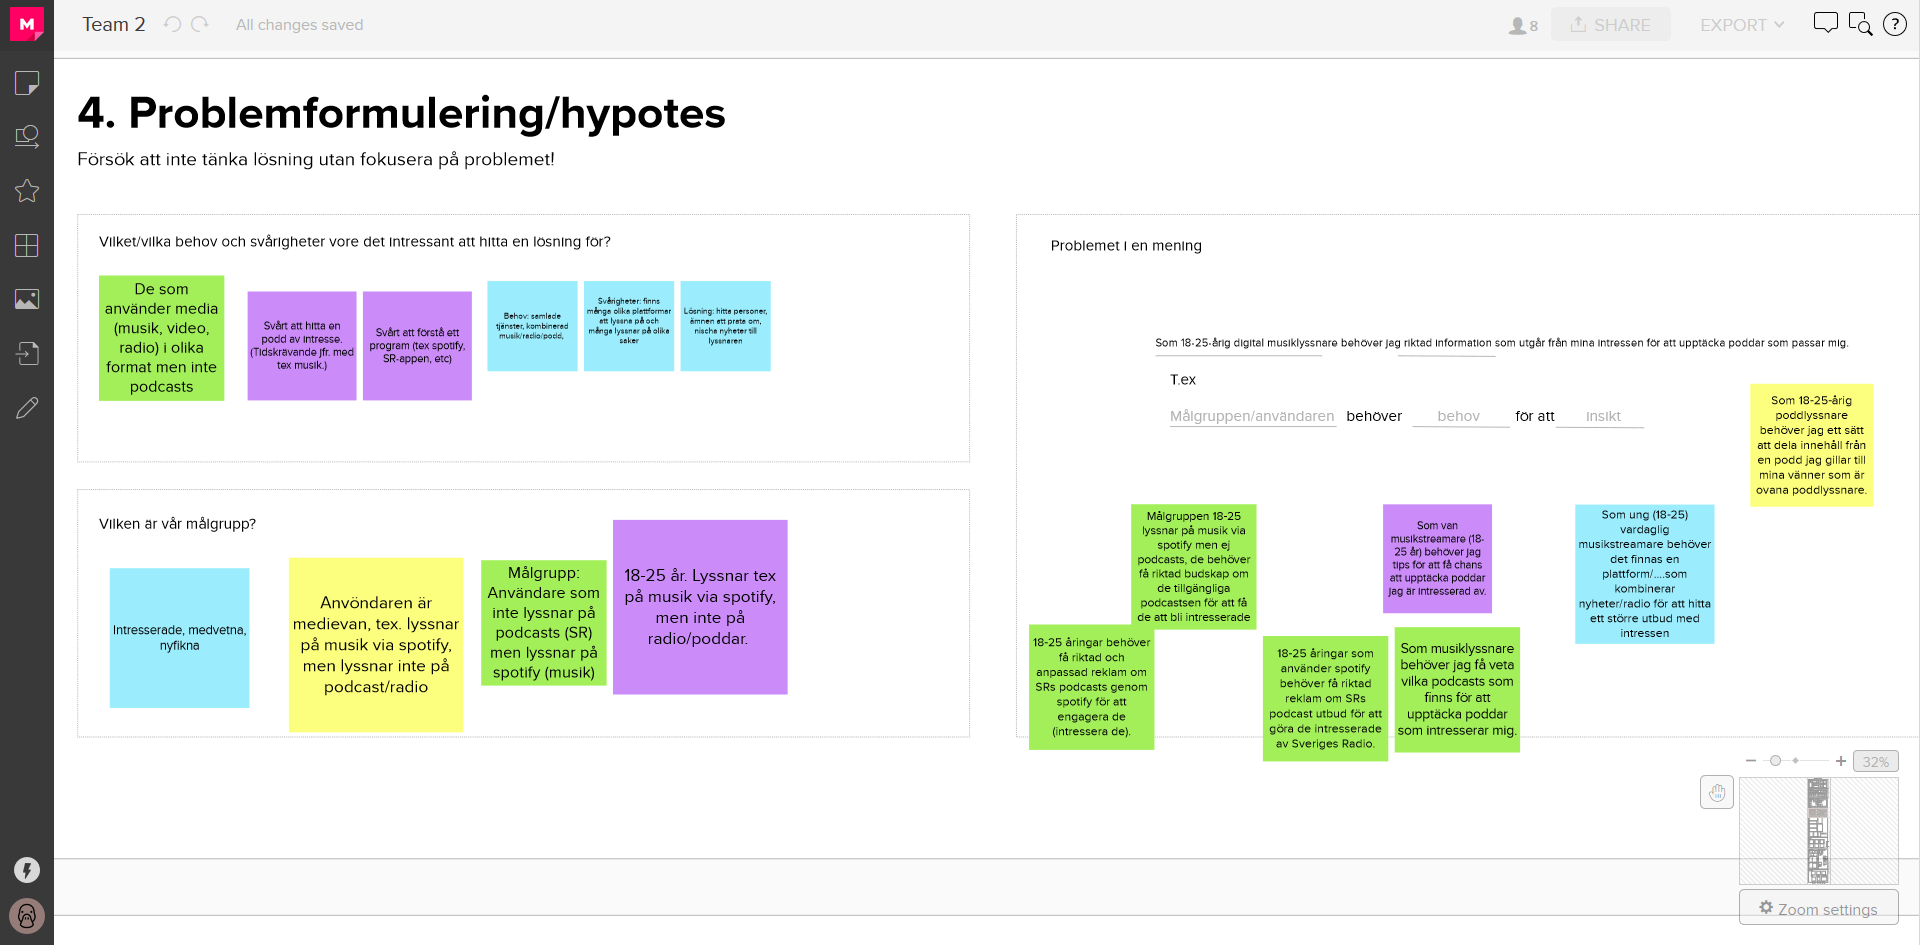Click the redo arrow
1920x945 pixels.
200,25
